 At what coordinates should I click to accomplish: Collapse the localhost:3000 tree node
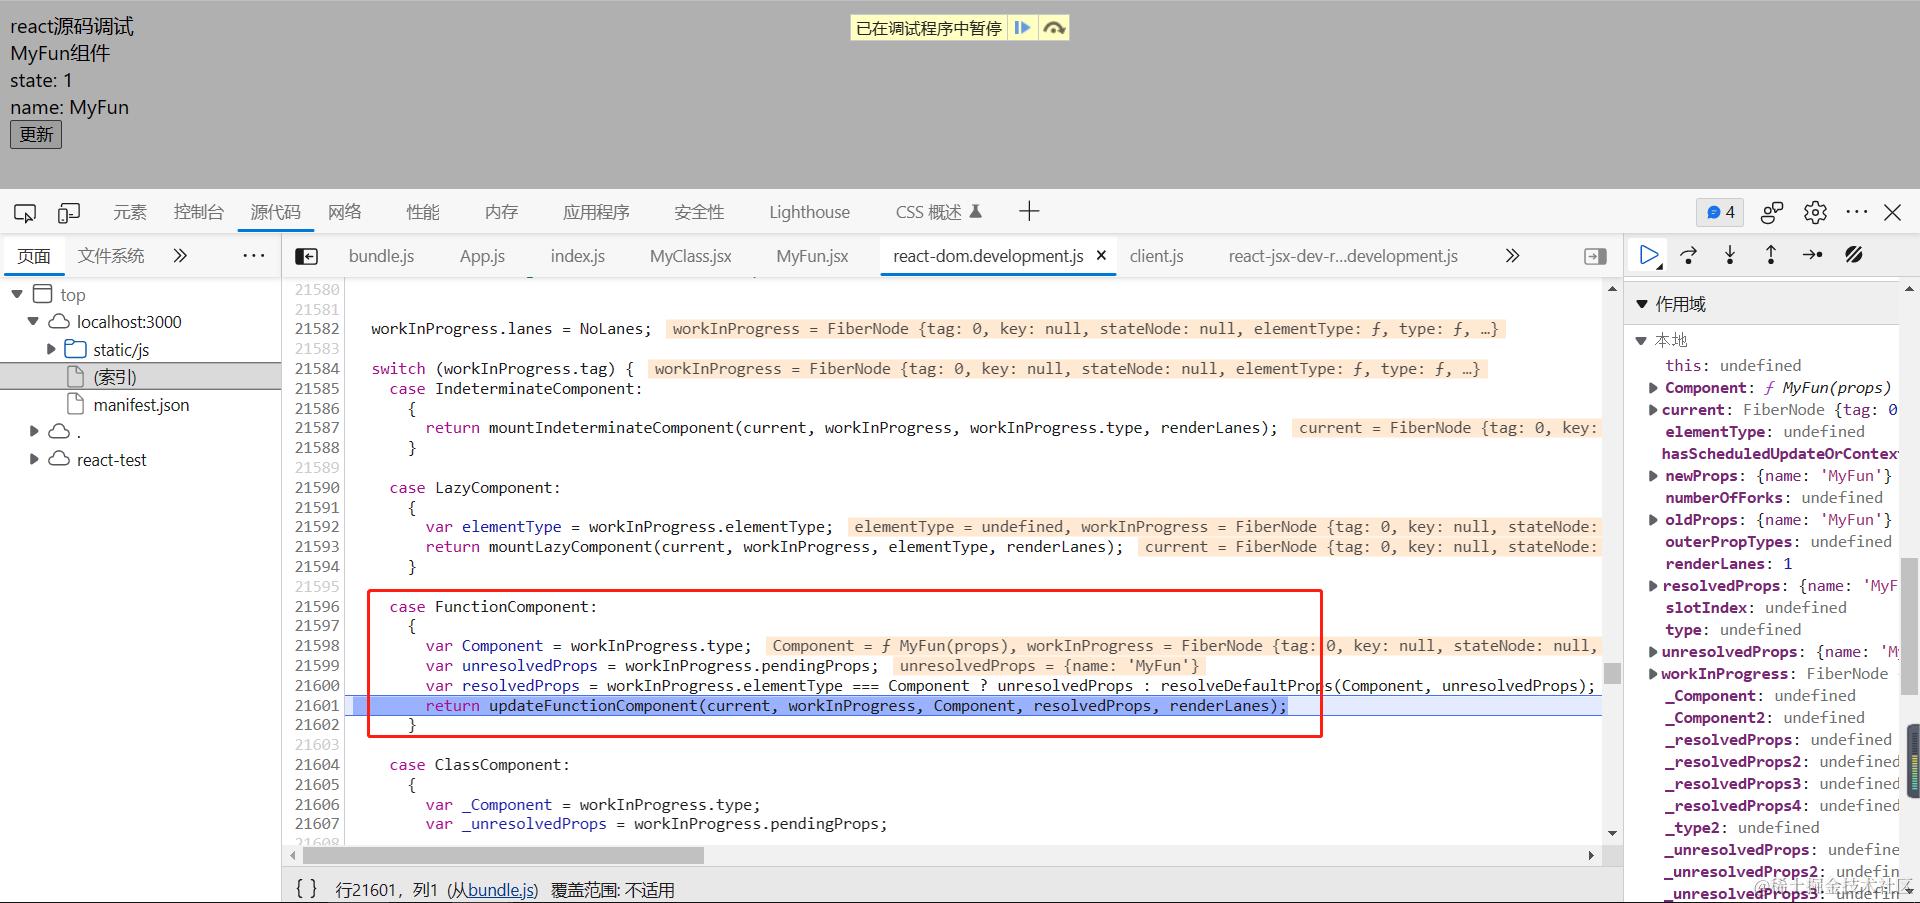click(x=33, y=322)
